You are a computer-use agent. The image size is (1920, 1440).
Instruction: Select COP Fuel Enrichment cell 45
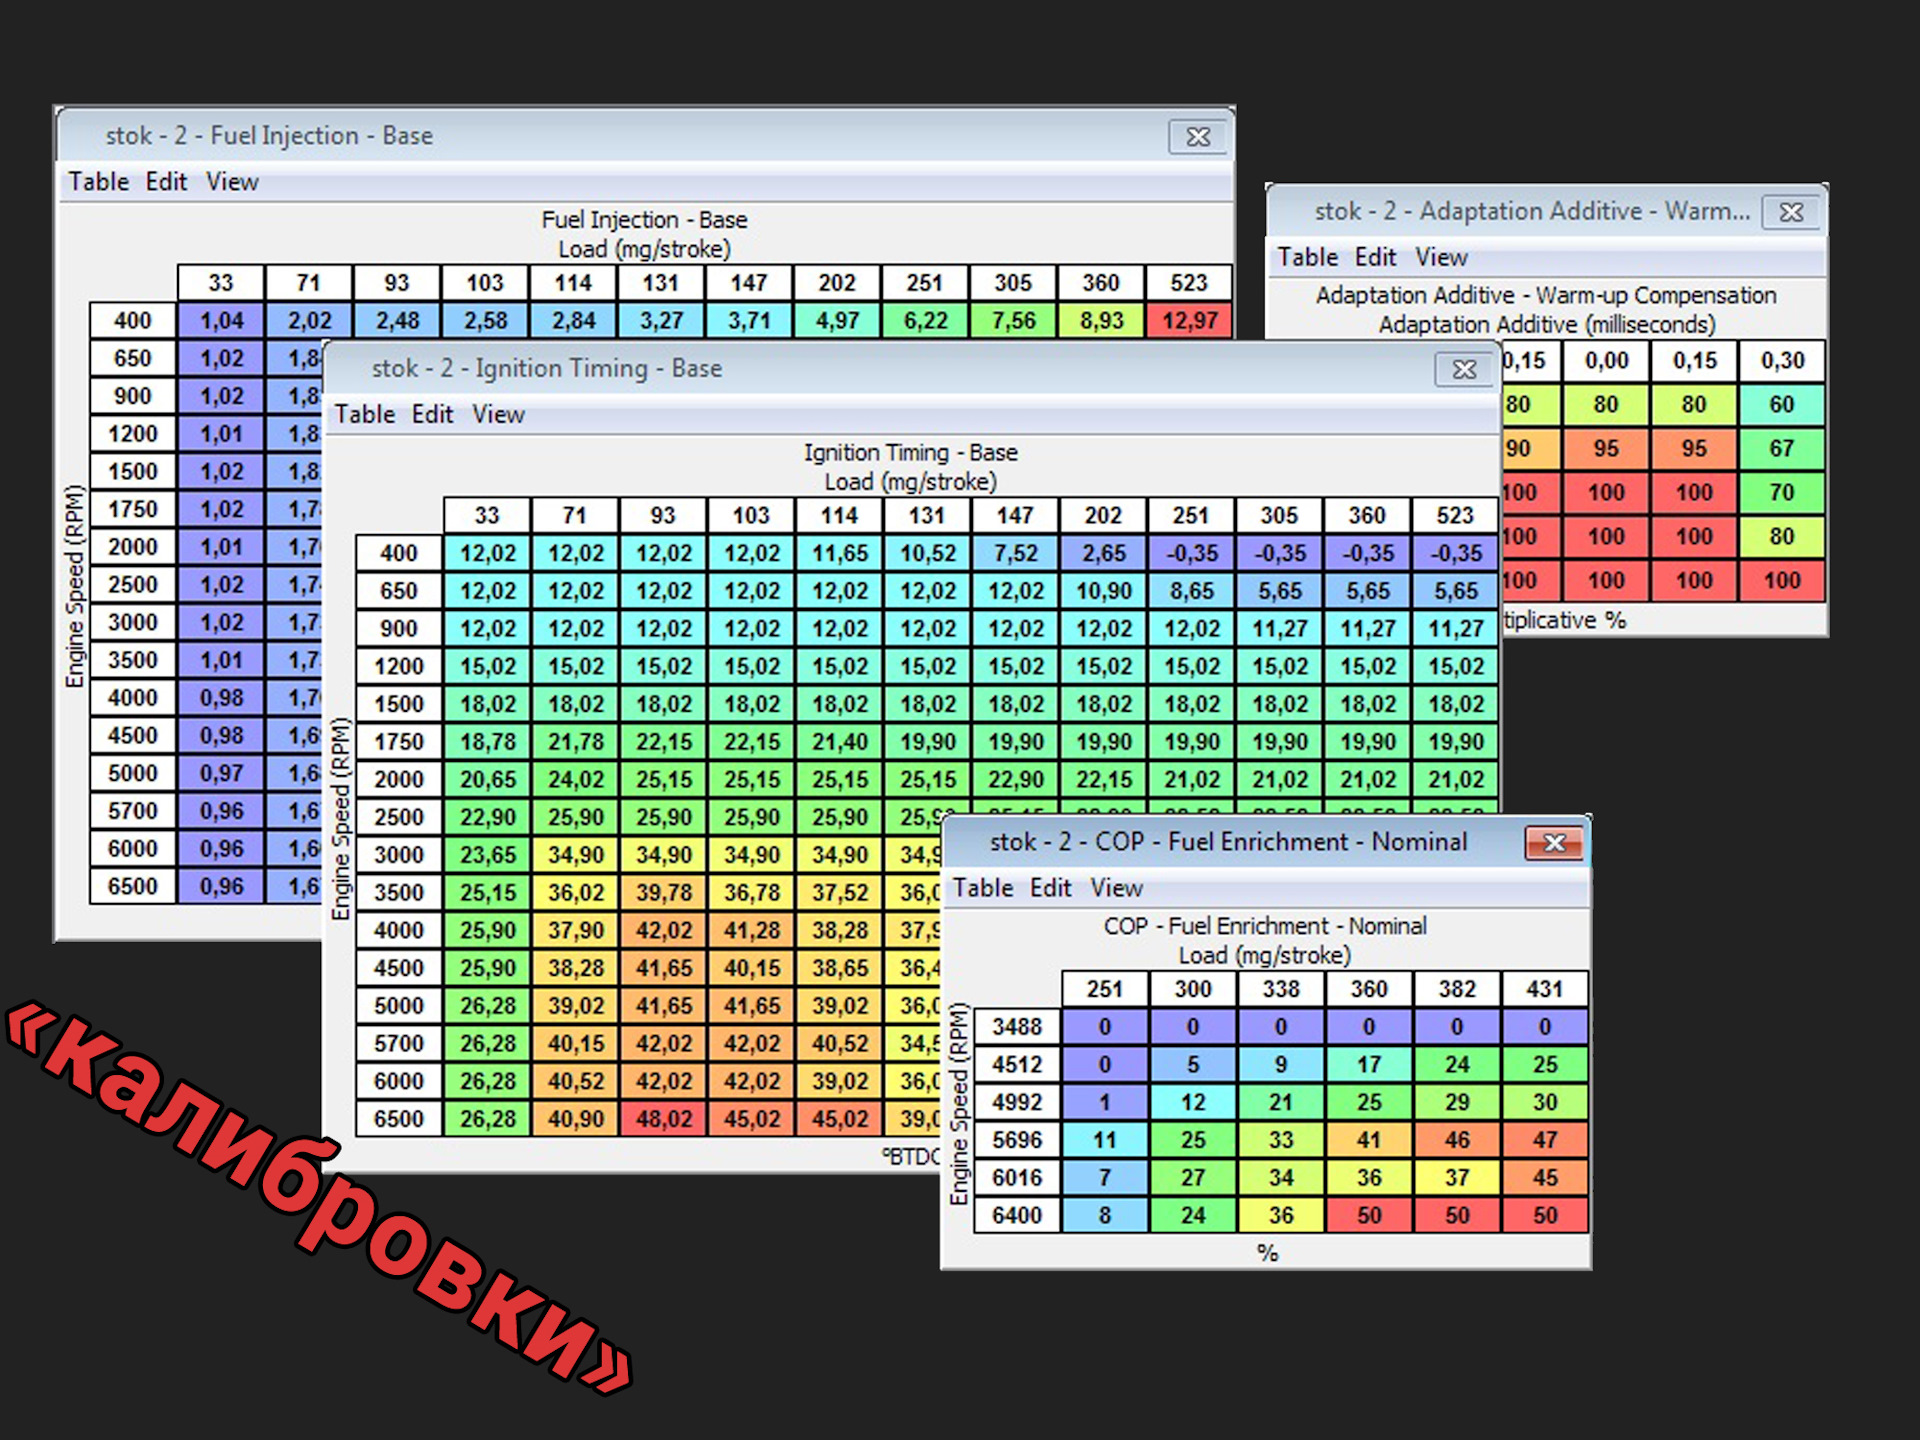(1545, 1178)
